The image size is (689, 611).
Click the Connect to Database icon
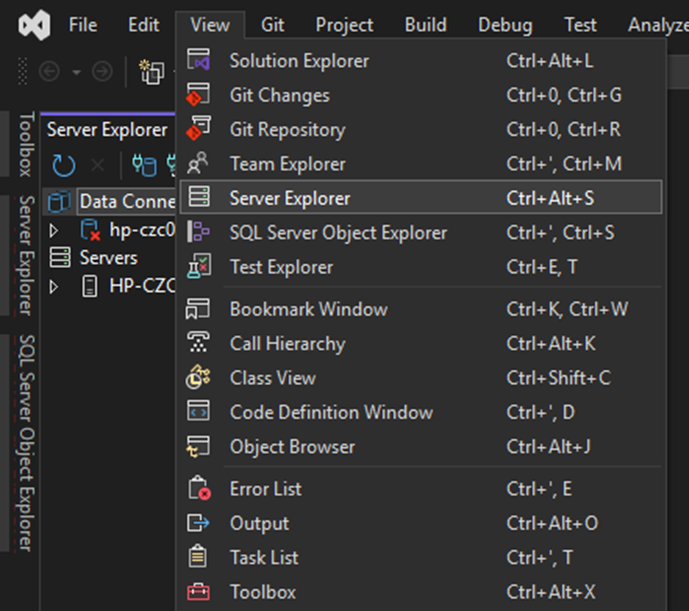point(145,165)
